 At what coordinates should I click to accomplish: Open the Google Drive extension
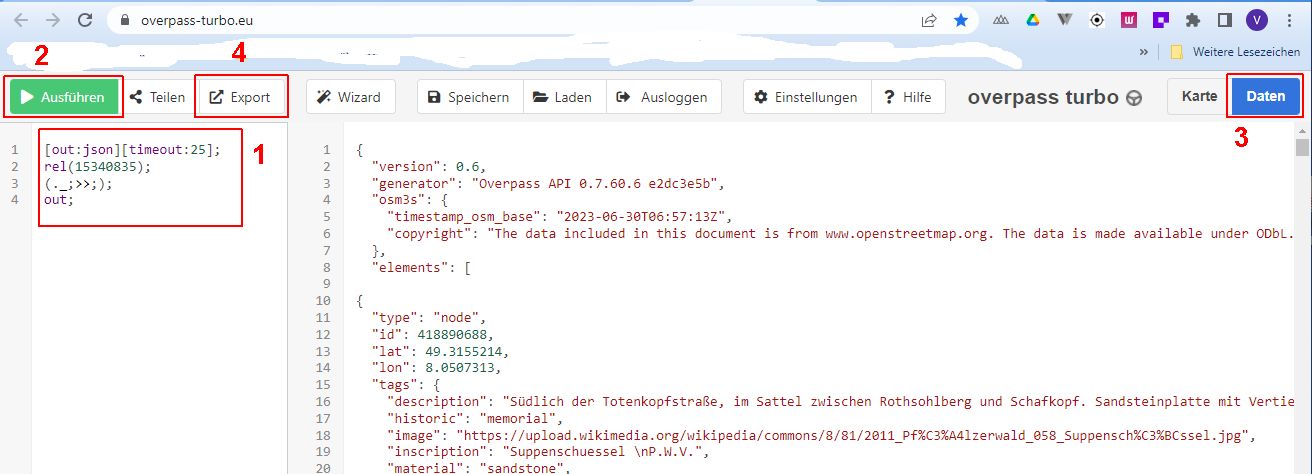point(1034,20)
